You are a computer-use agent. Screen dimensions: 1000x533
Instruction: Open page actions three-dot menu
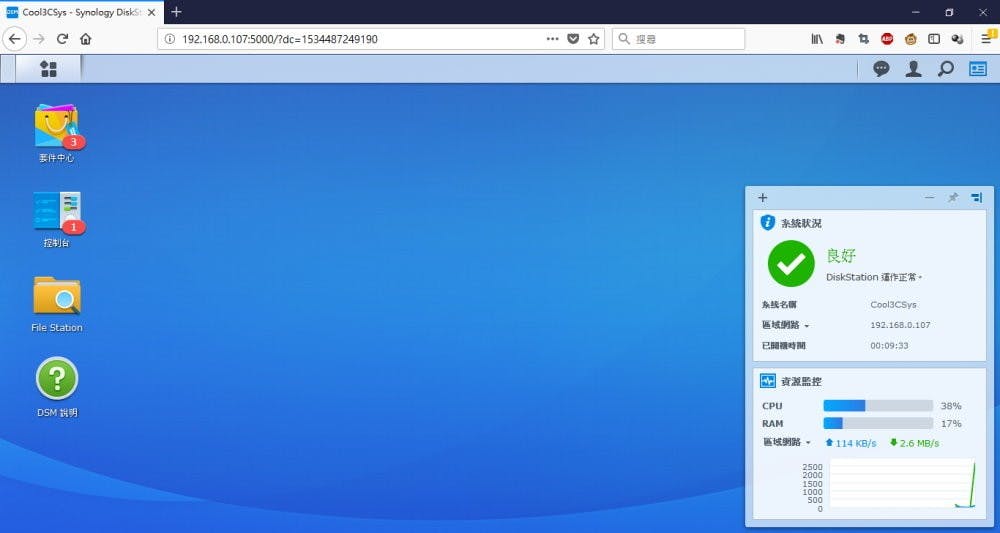tap(552, 39)
